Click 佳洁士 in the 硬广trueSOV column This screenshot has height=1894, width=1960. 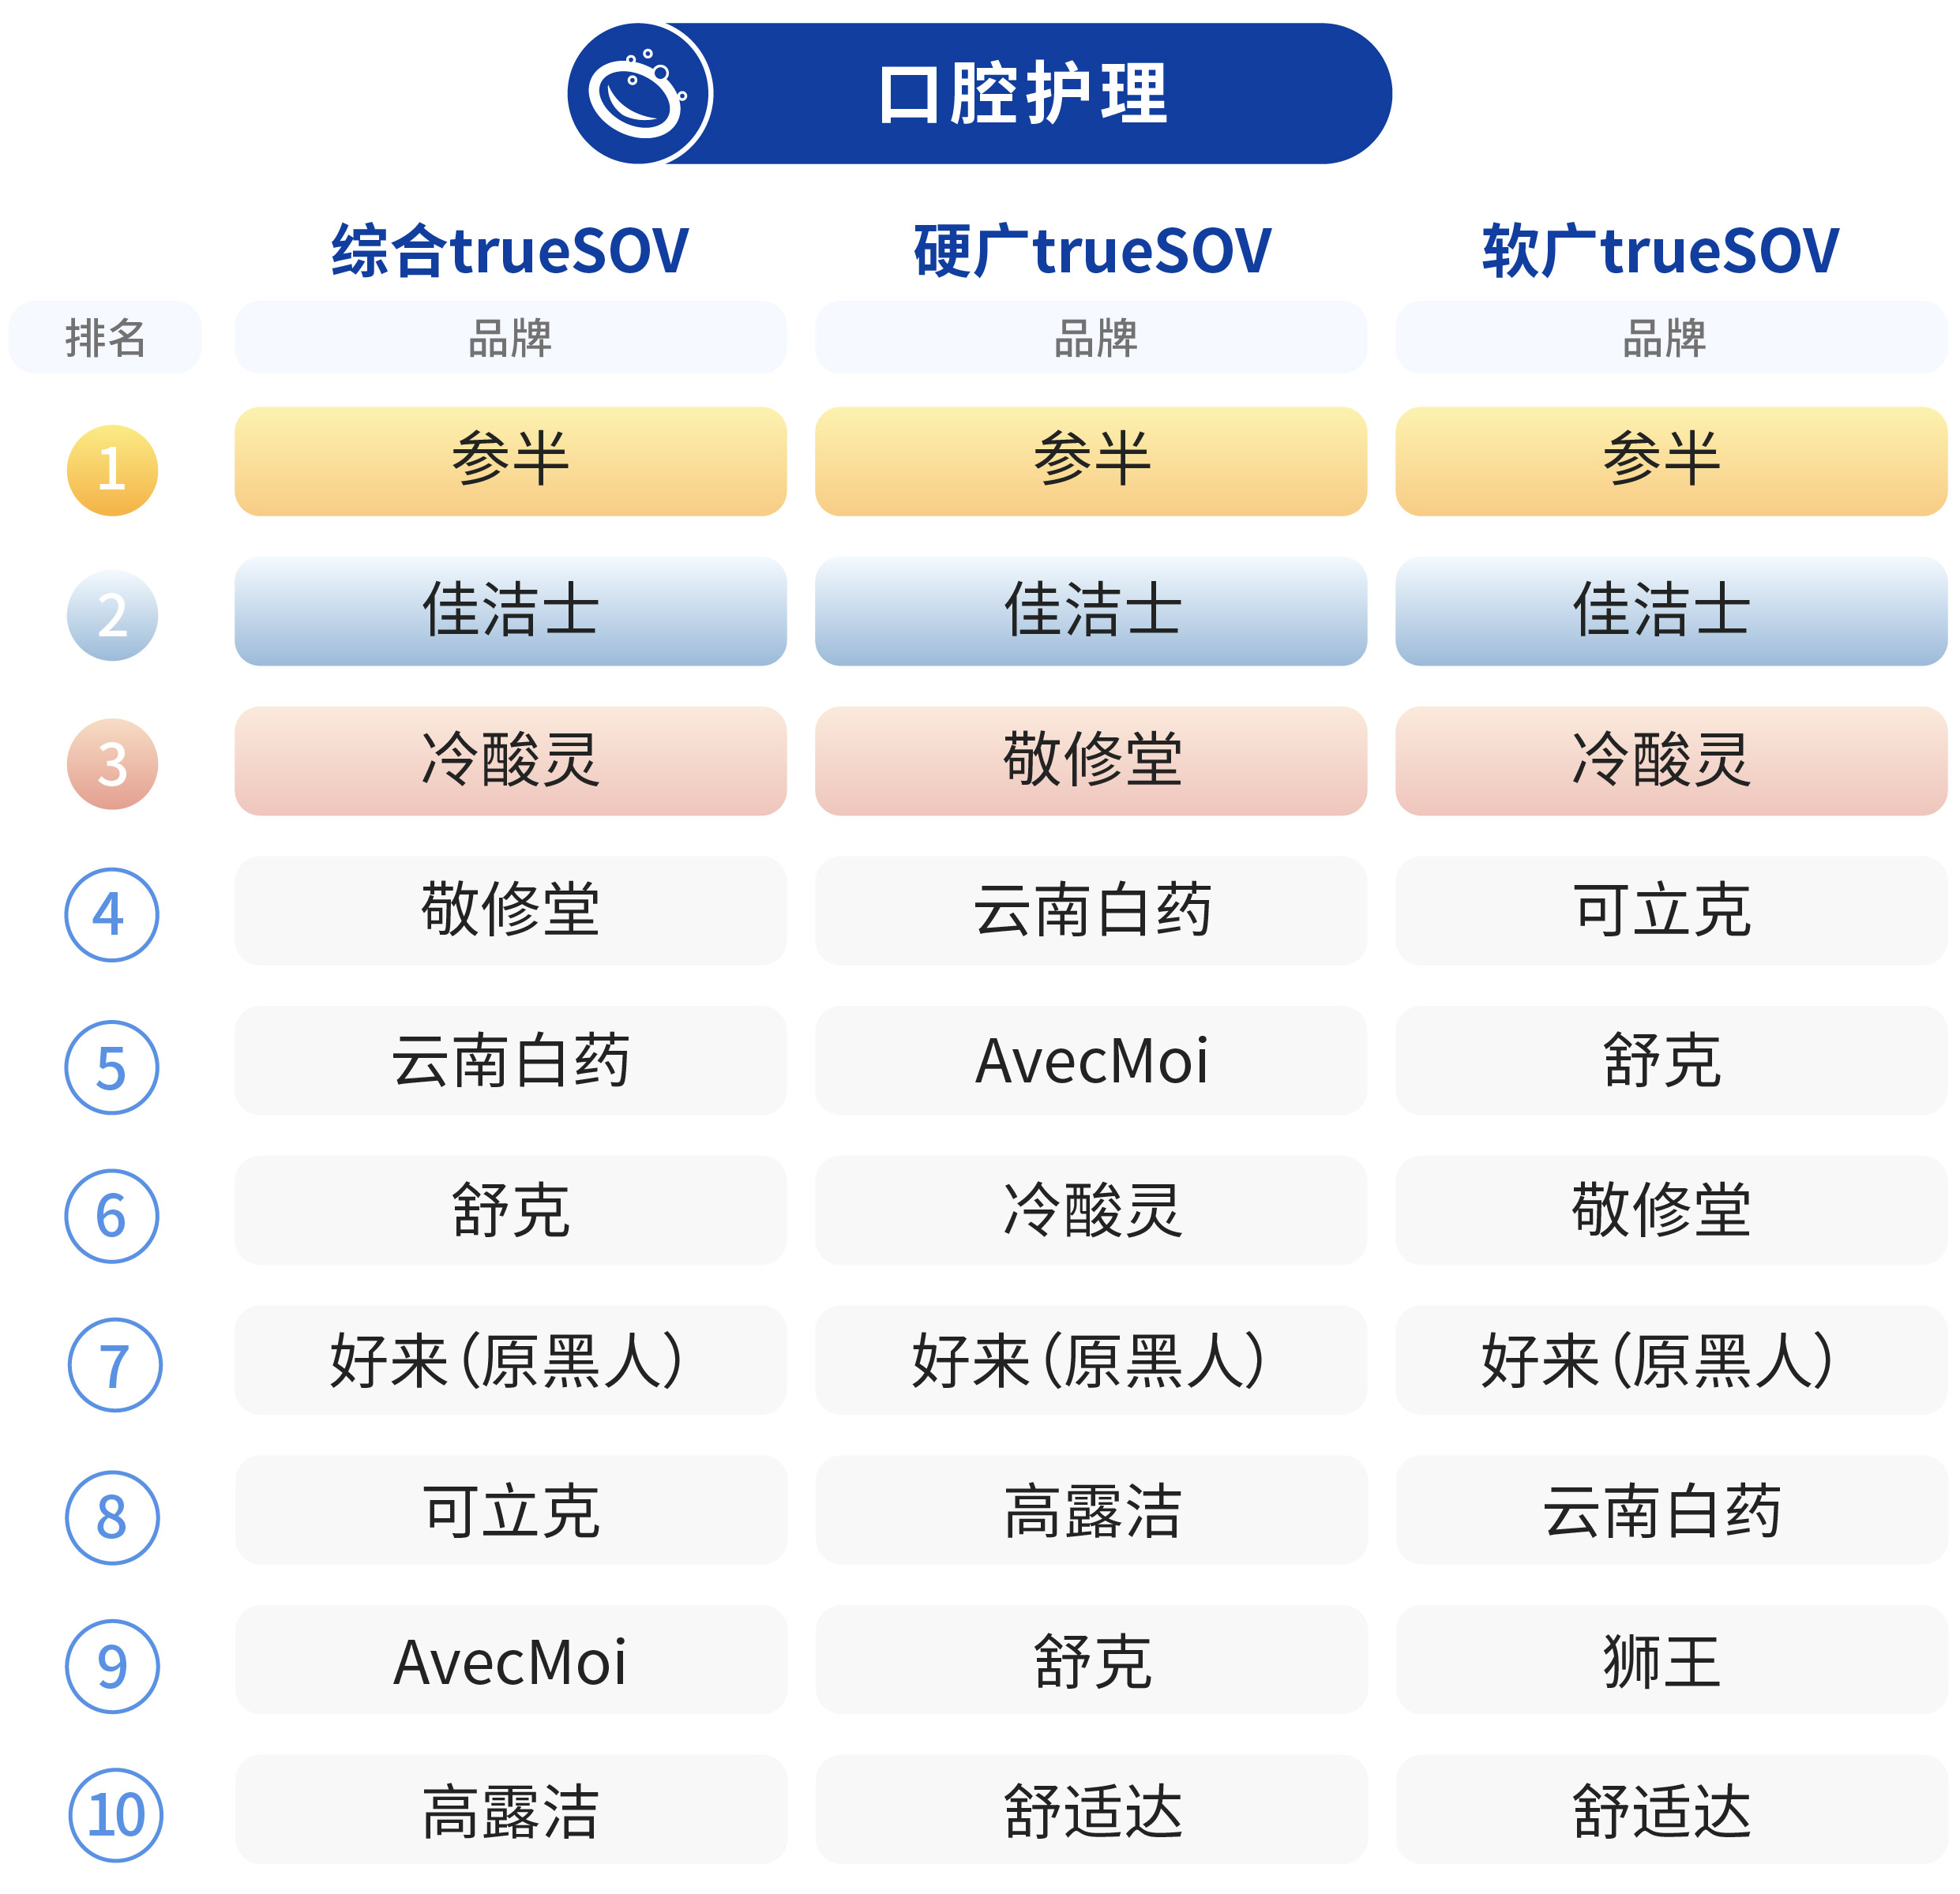(1091, 611)
